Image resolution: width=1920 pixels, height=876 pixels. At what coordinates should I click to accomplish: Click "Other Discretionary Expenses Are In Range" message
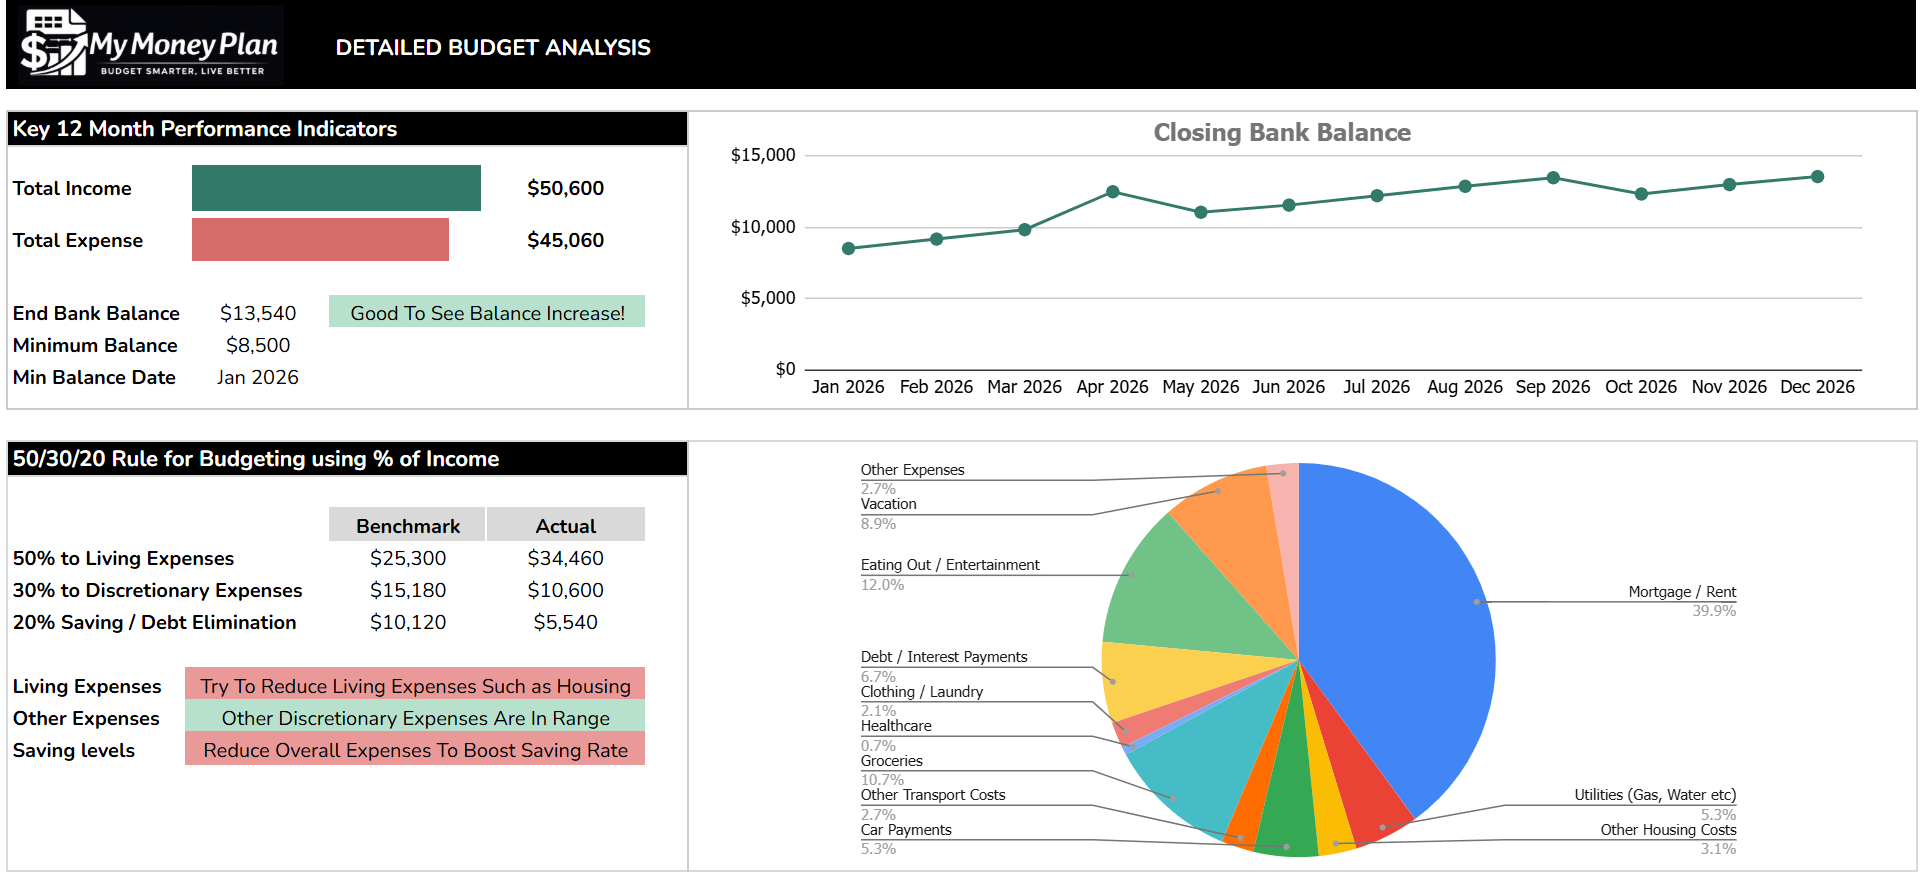pyautogui.click(x=415, y=717)
